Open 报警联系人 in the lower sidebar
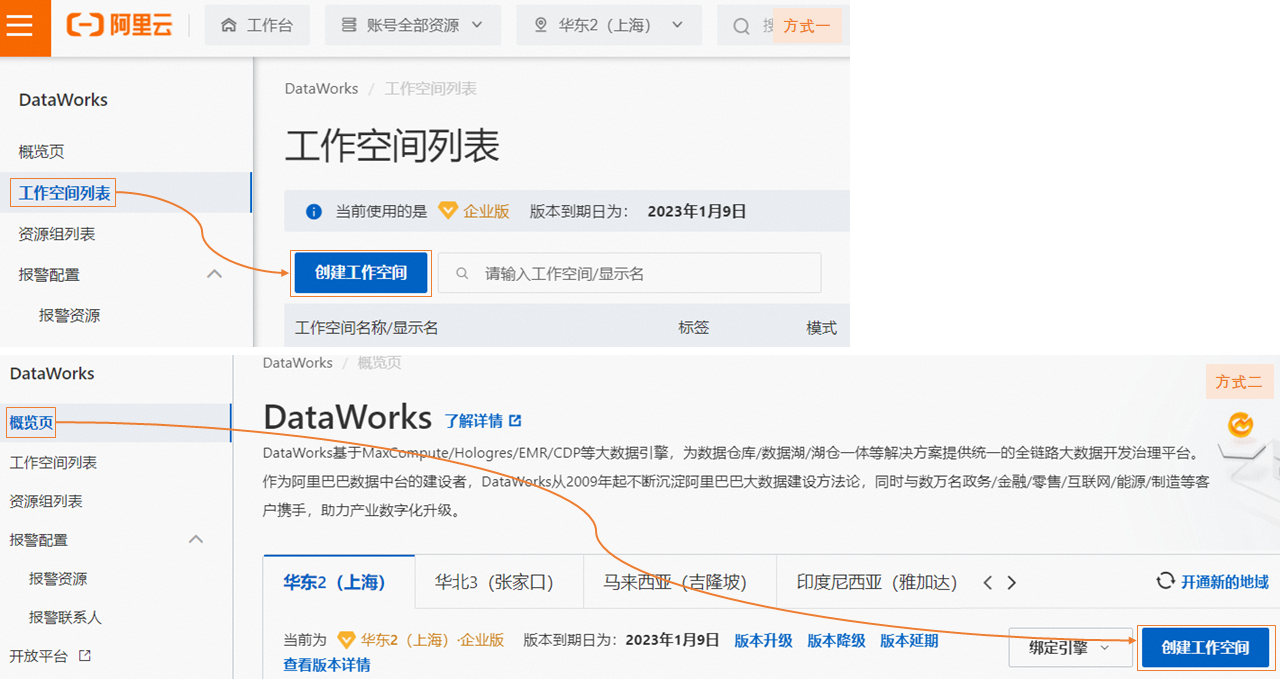This screenshot has height=679, width=1280. click(x=65, y=618)
